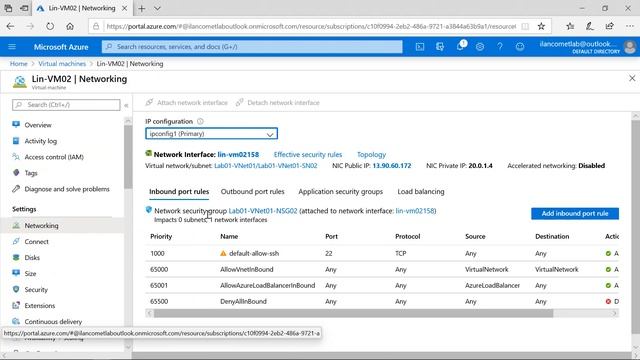The height and width of the screenshot is (360, 640).
Task: Go back with the browser back arrow
Action: click(x=10, y=26)
